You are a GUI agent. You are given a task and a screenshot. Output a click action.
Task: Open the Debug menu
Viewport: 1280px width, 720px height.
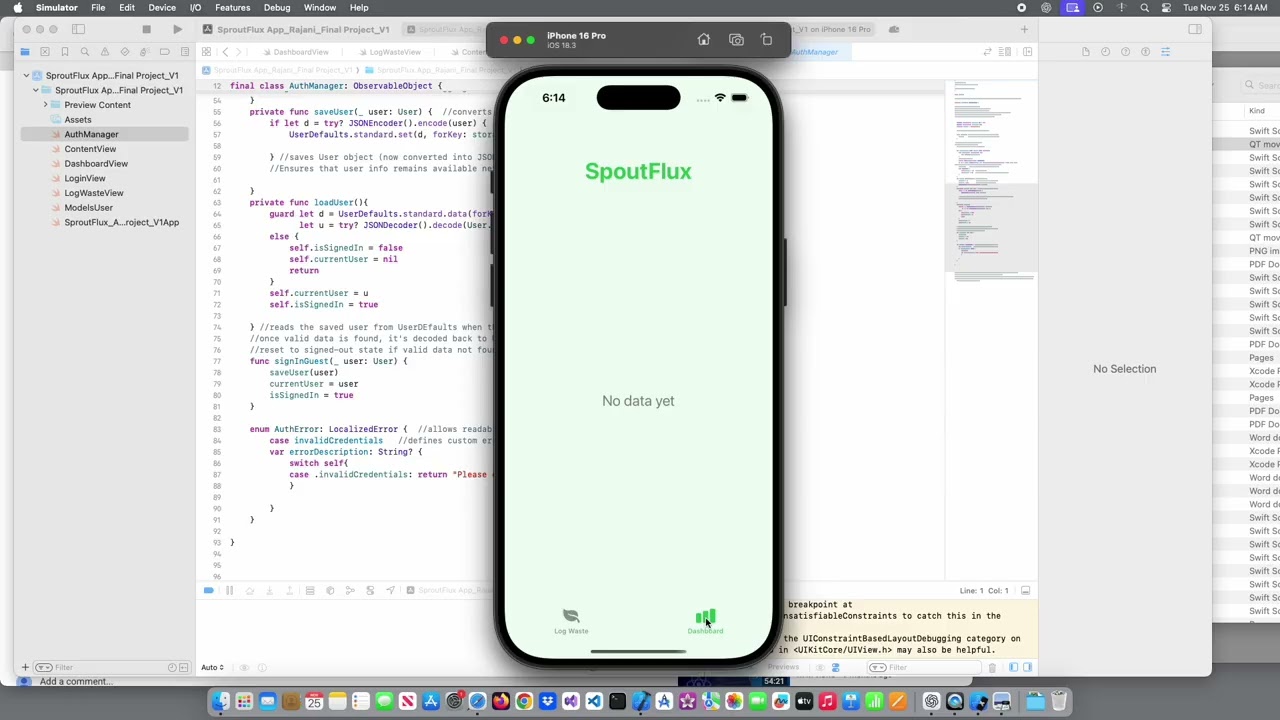277,8
